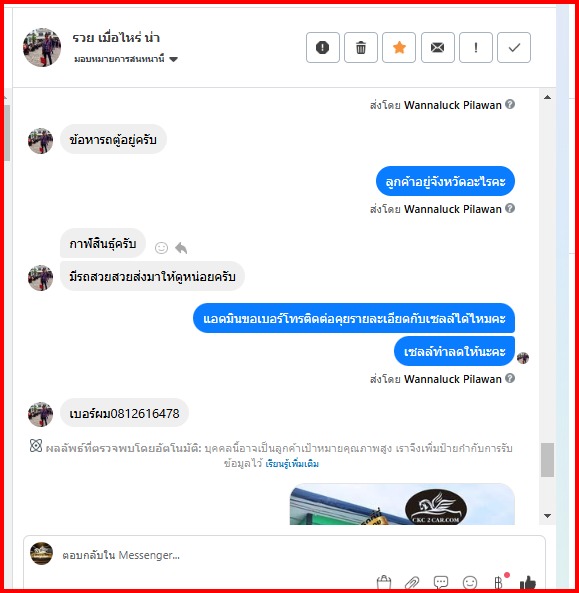Open emoji picker in reply toolbar
The width and height of the screenshot is (579, 593).
click(470, 583)
